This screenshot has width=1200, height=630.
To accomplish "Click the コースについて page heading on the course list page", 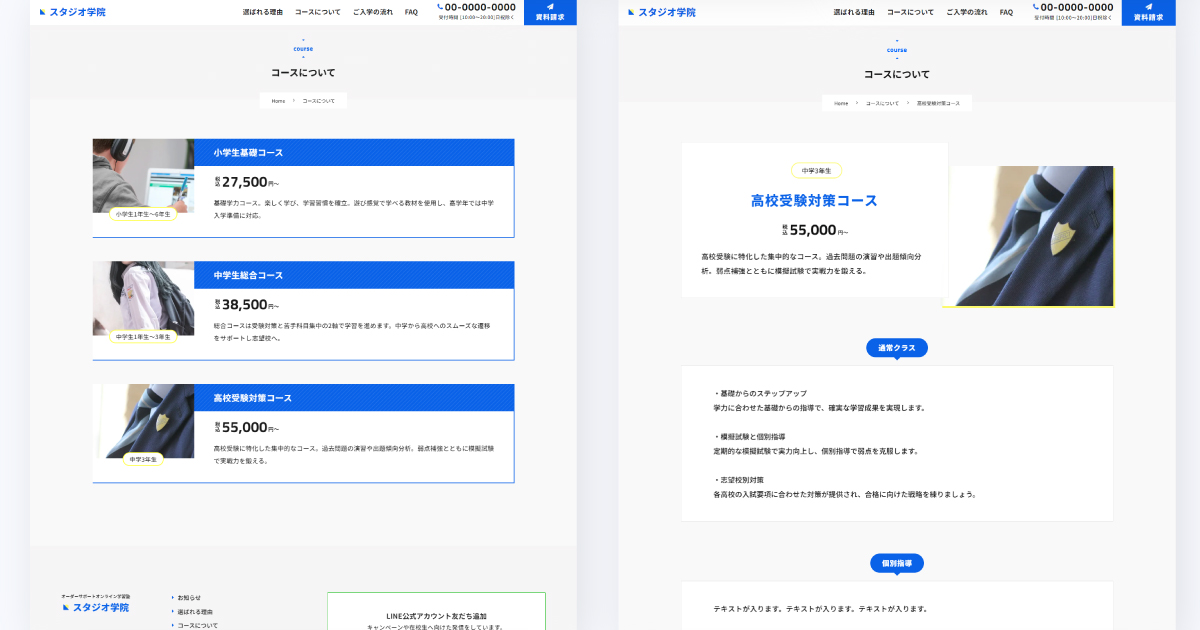I will (x=303, y=73).
